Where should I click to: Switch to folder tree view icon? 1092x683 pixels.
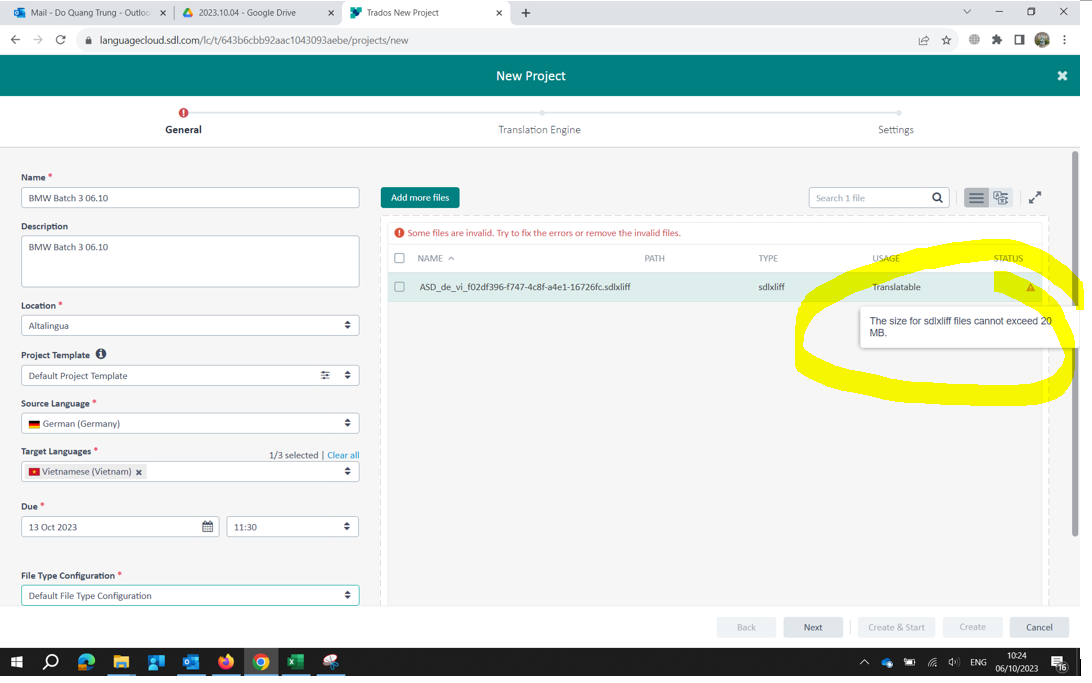point(1001,198)
